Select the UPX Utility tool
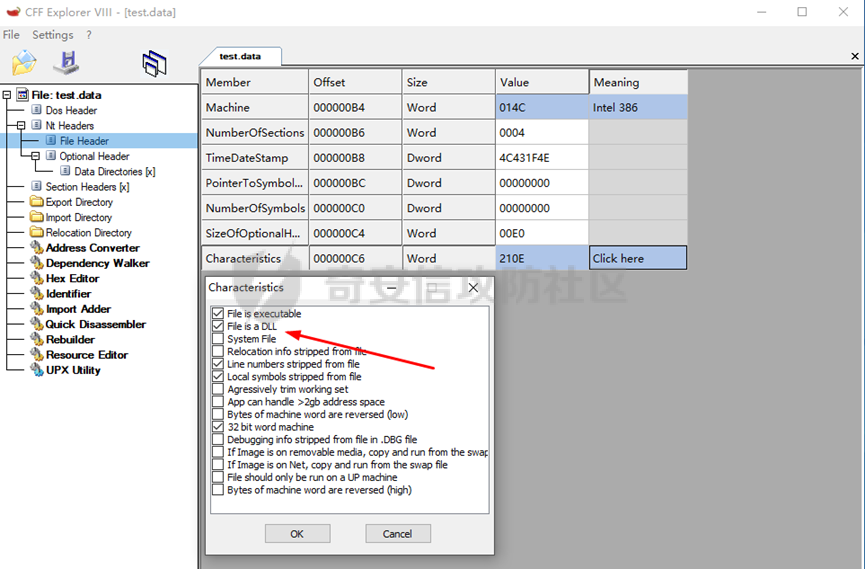The height and width of the screenshot is (569, 865). pyautogui.click(x=73, y=370)
